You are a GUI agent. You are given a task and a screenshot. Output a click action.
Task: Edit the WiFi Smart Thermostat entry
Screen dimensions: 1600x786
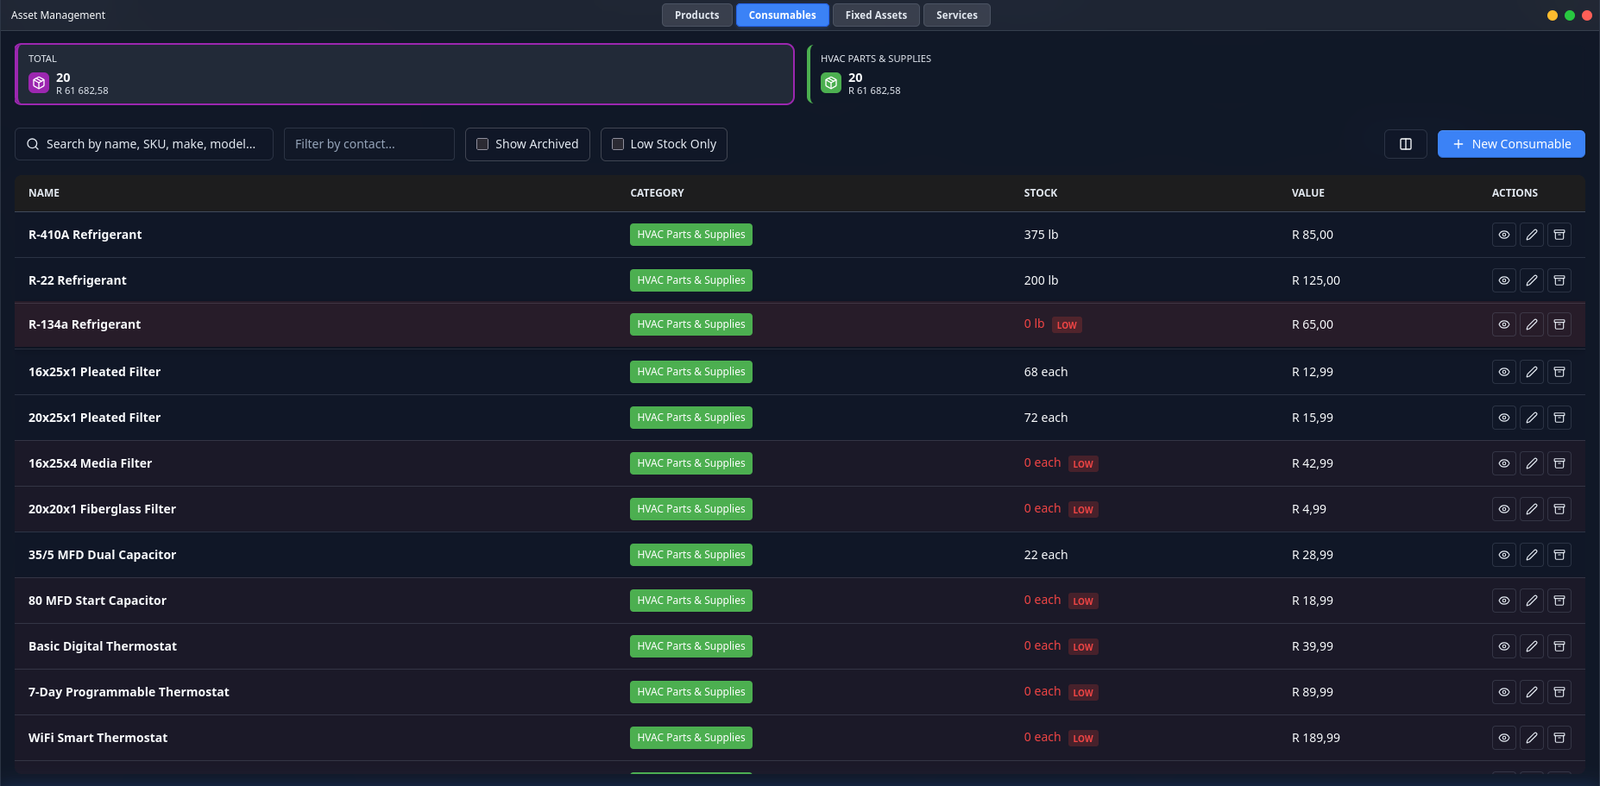pyautogui.click(x=1531, y=738)
